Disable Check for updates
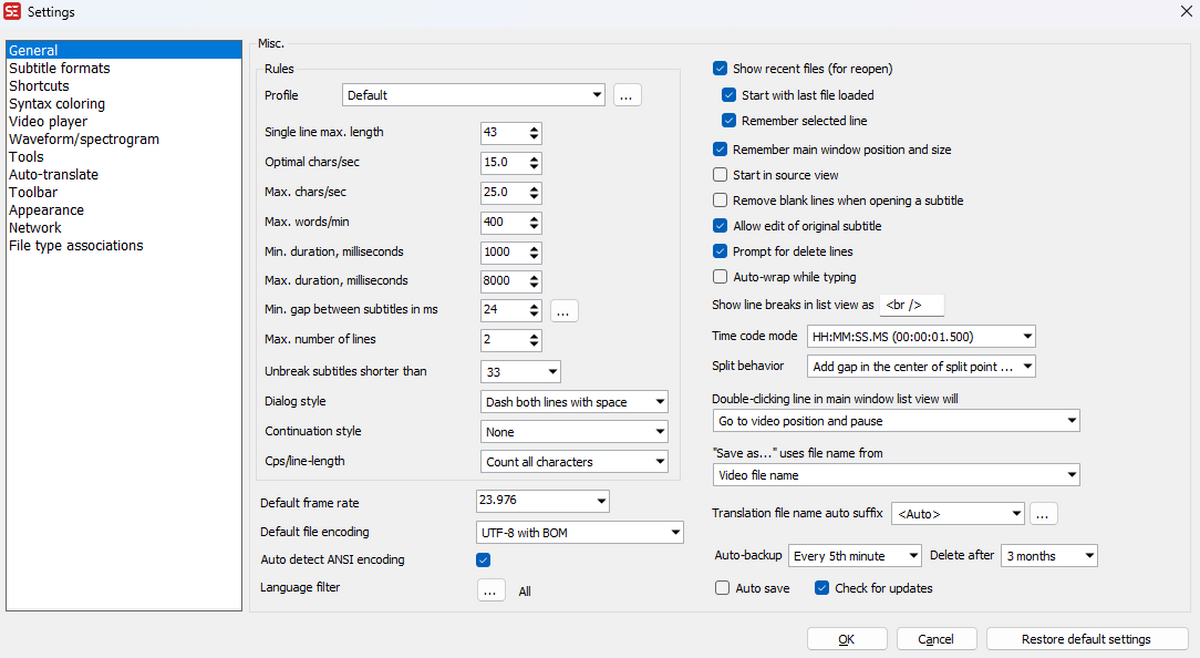 822,588
